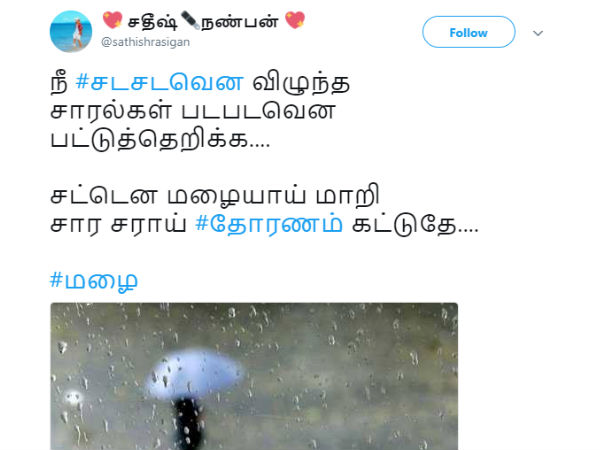This screenshot has width=600, height=450.
Task: Open profile via the நண்பன் name text
Action: pyautogui.click(x=240, y=21)
